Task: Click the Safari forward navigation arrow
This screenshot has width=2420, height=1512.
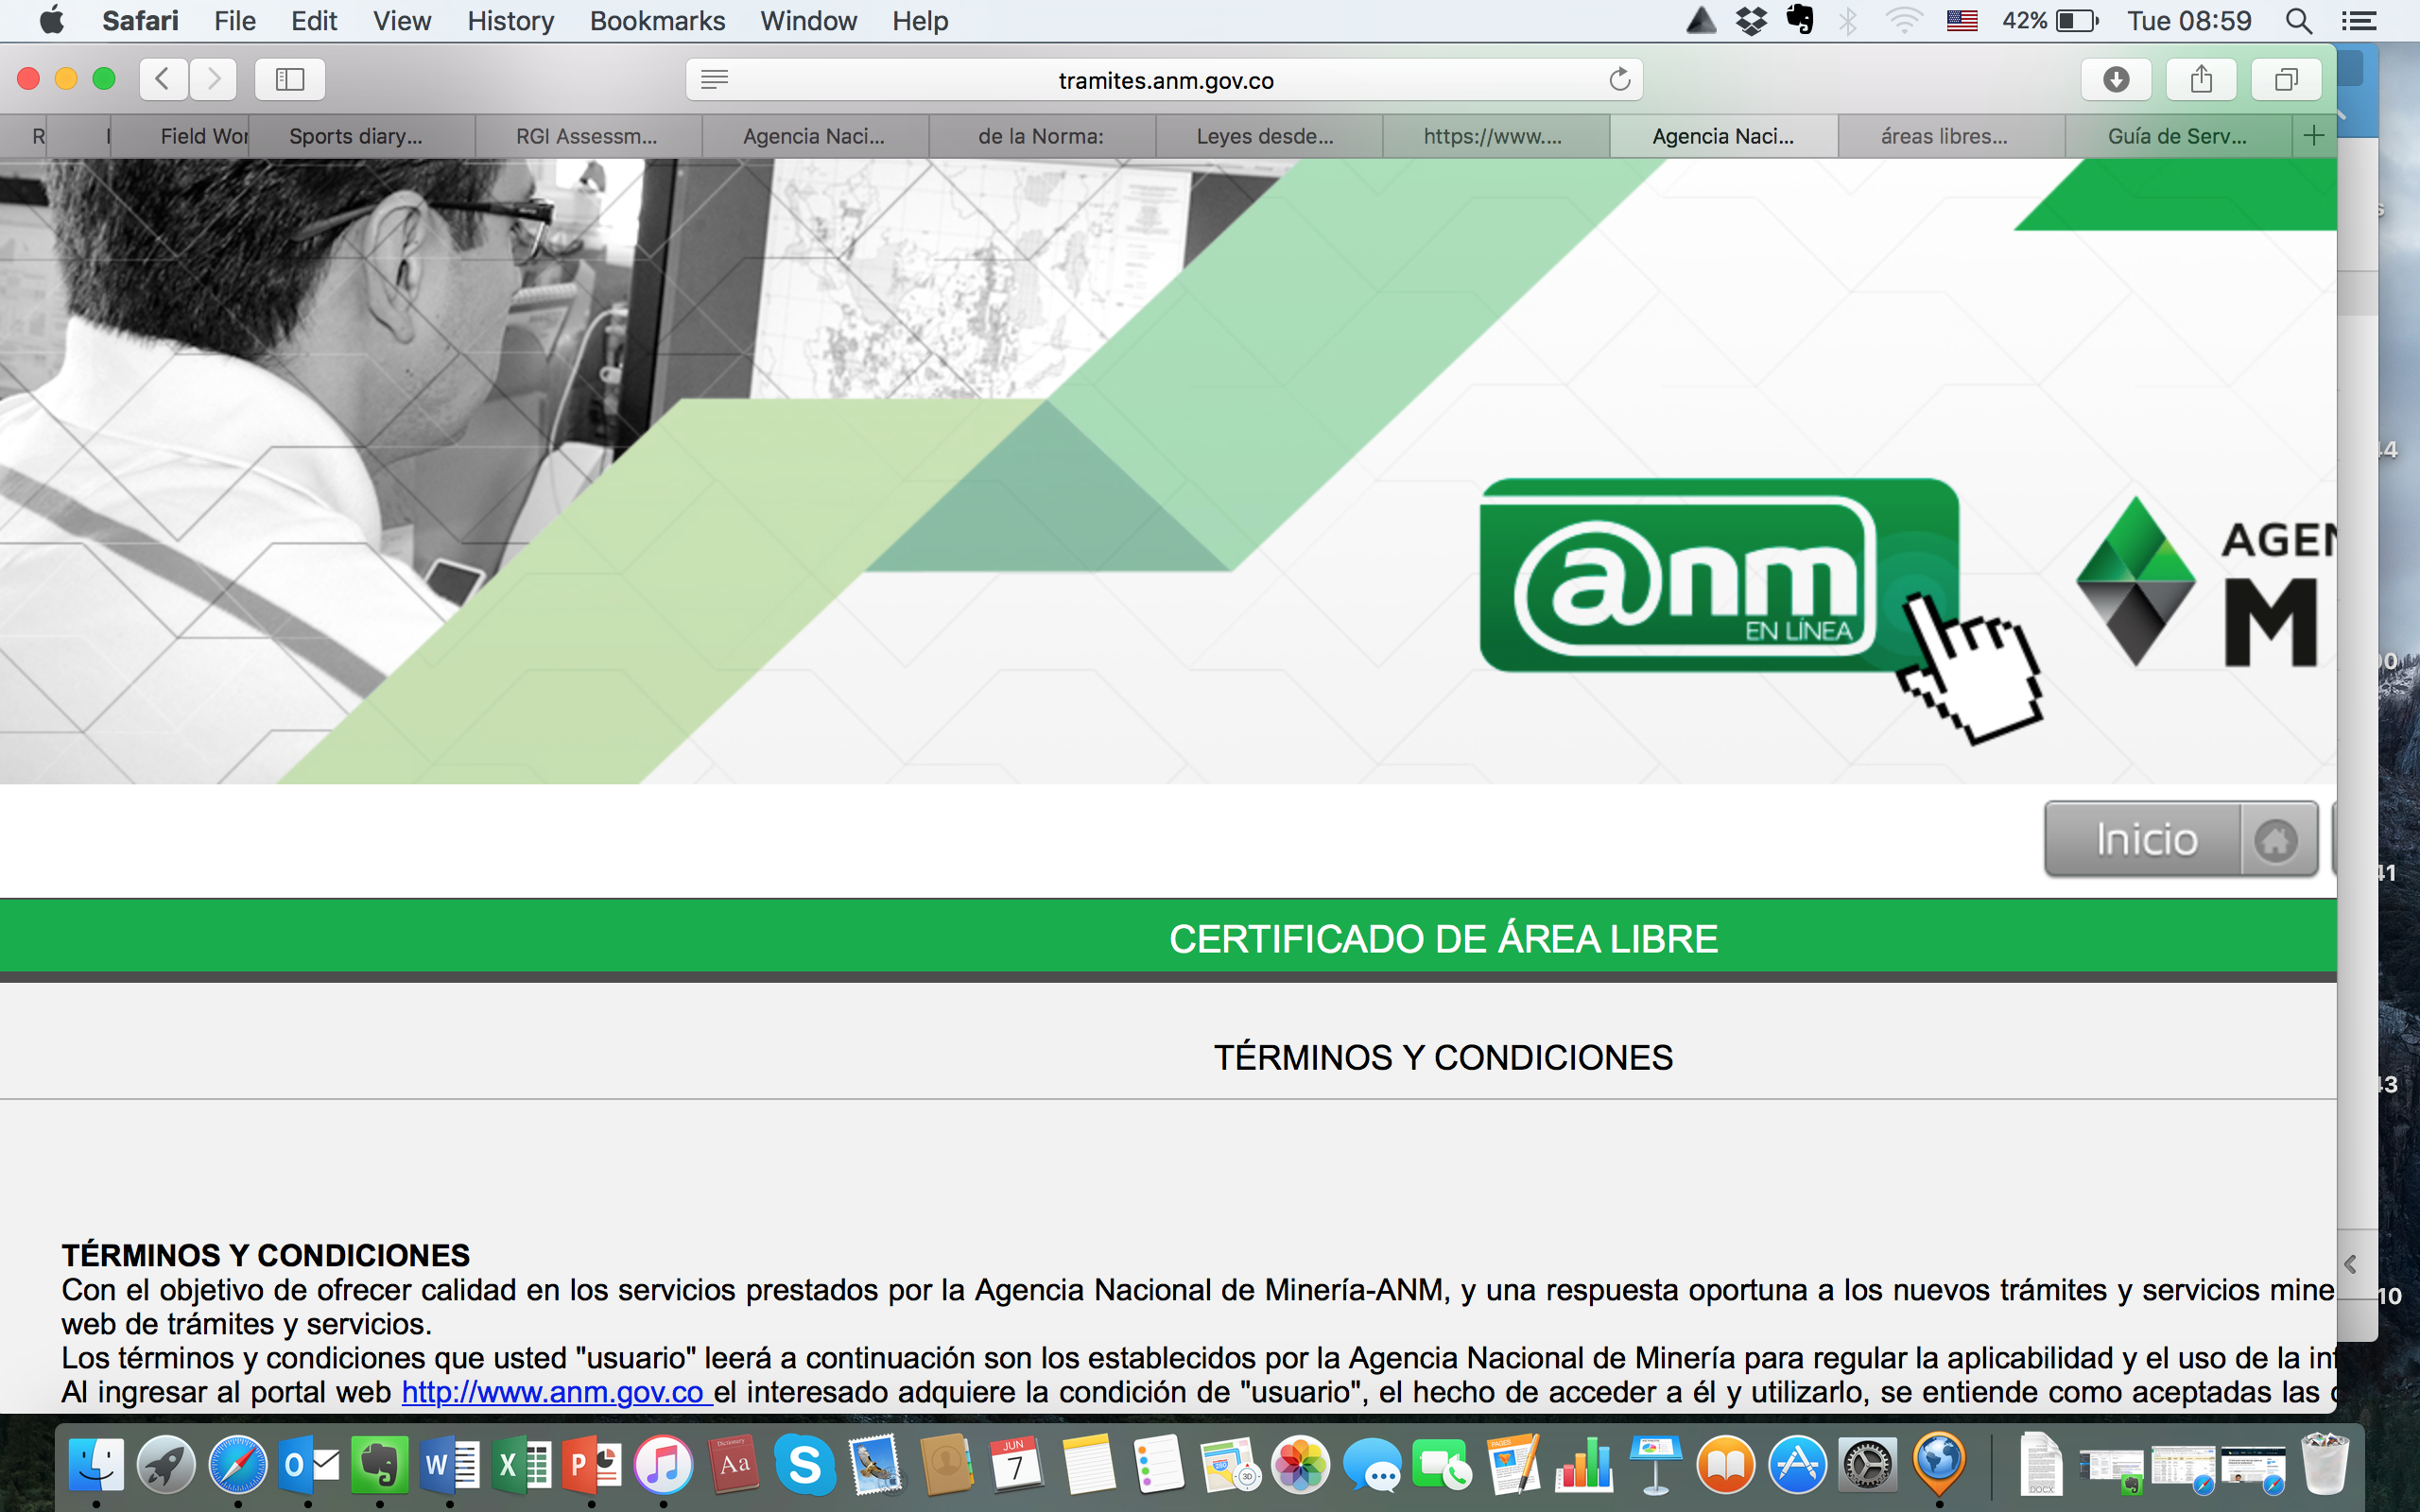Action: coord(213,79)
